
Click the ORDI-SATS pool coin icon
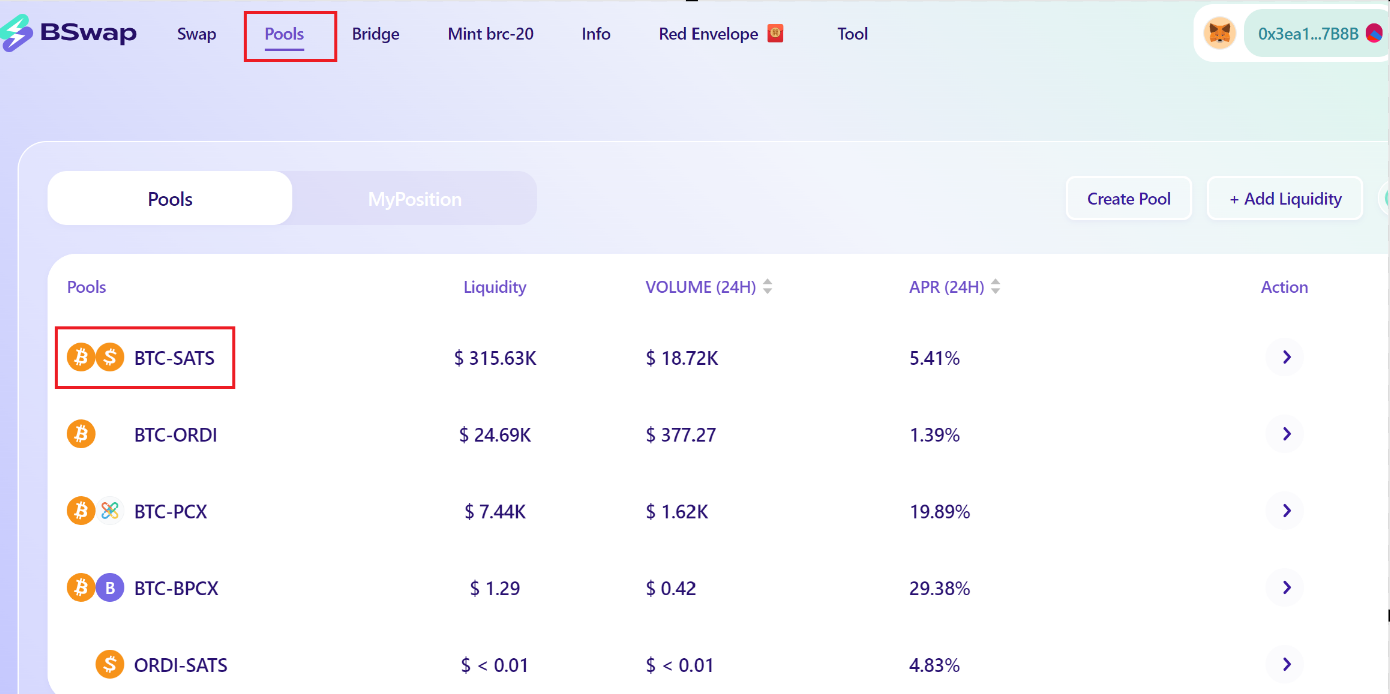[x=109, y=665]
